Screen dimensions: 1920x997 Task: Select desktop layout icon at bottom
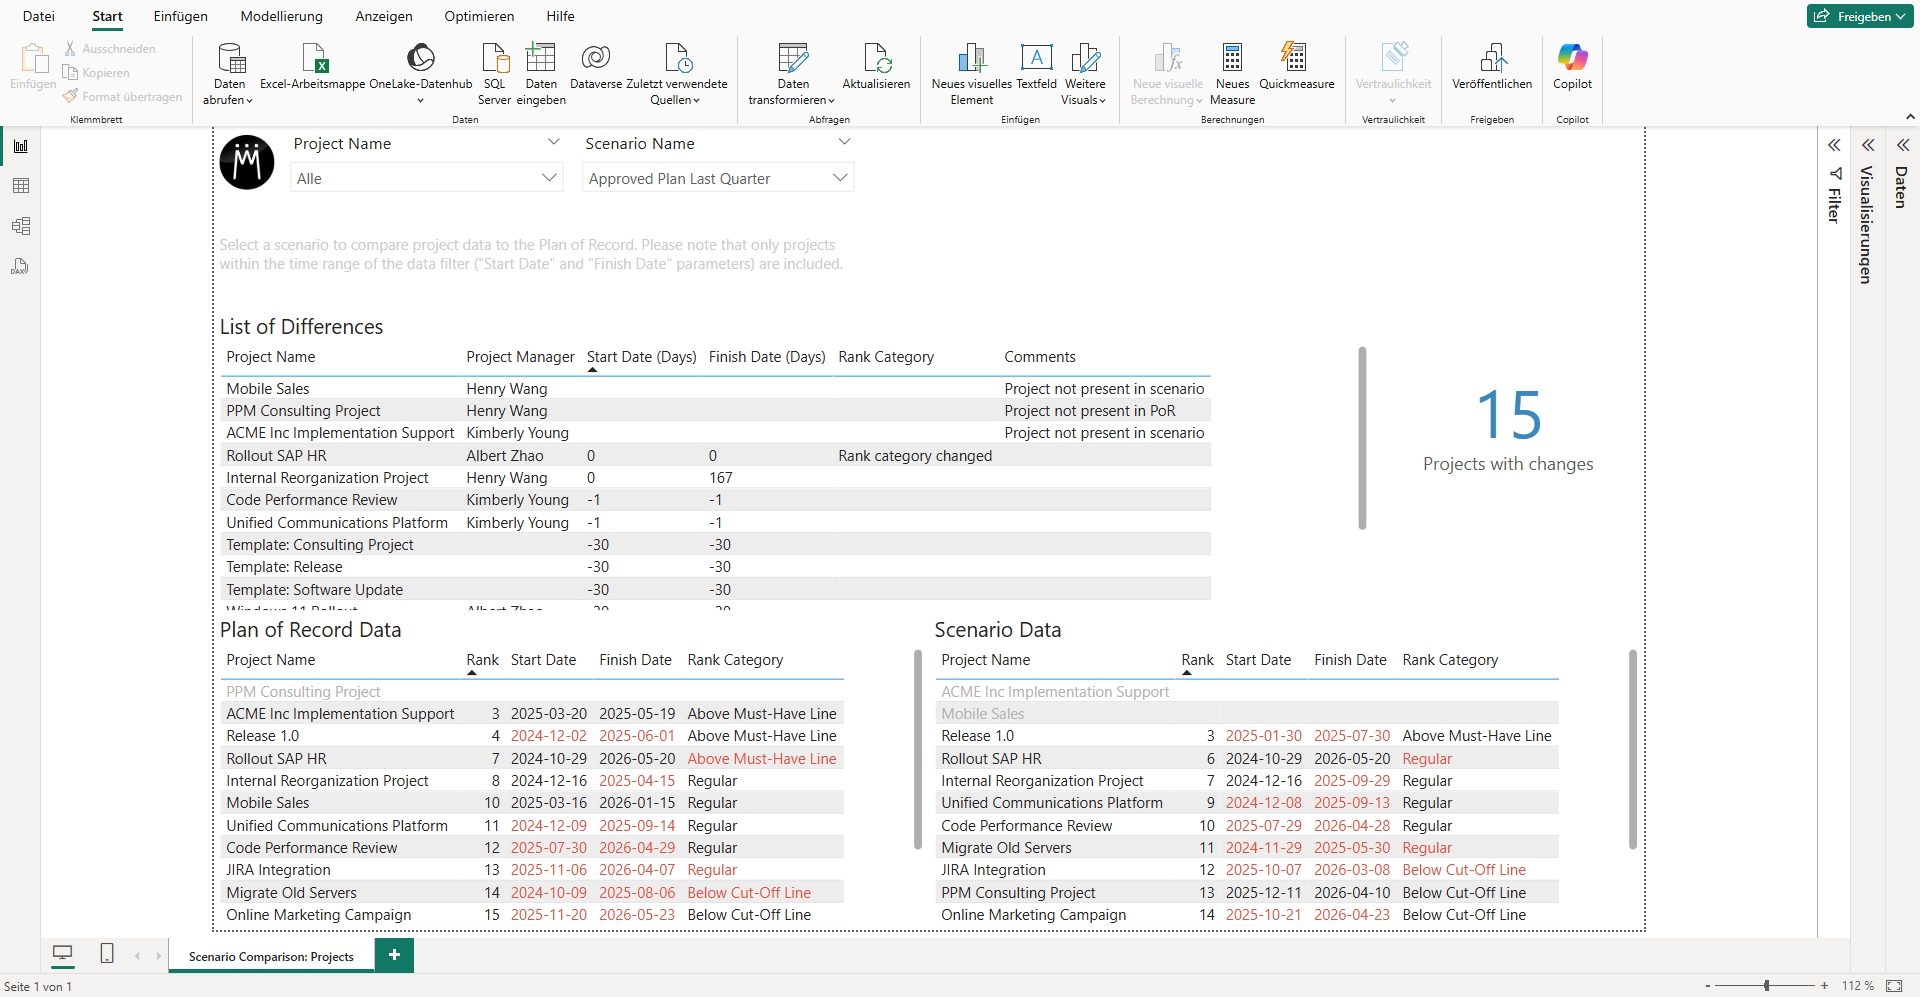click(x=62, y=954)
